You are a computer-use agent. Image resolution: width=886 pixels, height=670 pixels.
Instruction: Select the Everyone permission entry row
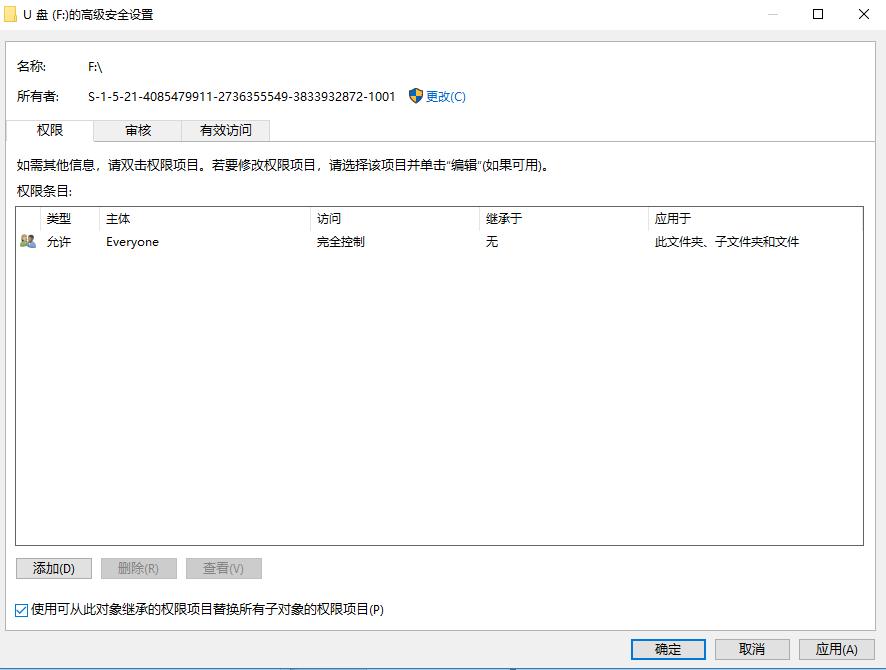click(x=300, y=241)
